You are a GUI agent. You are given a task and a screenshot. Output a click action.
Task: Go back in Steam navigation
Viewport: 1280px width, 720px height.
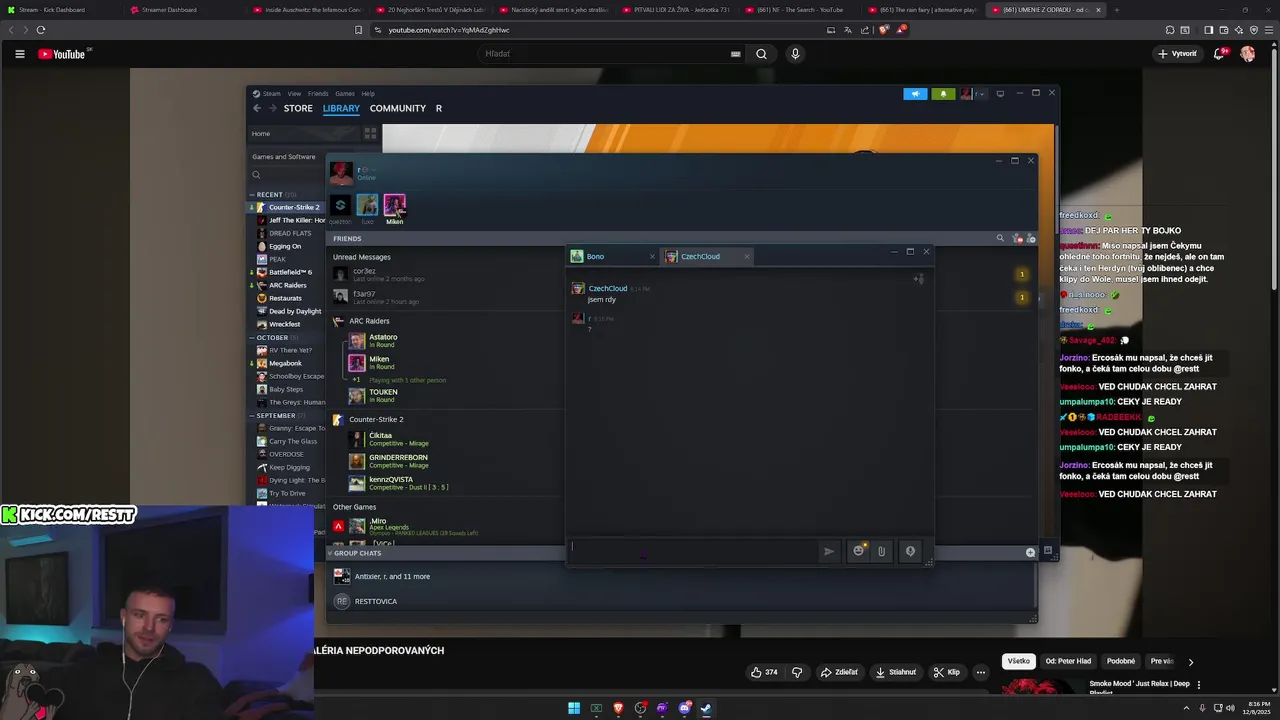[257, 108]
